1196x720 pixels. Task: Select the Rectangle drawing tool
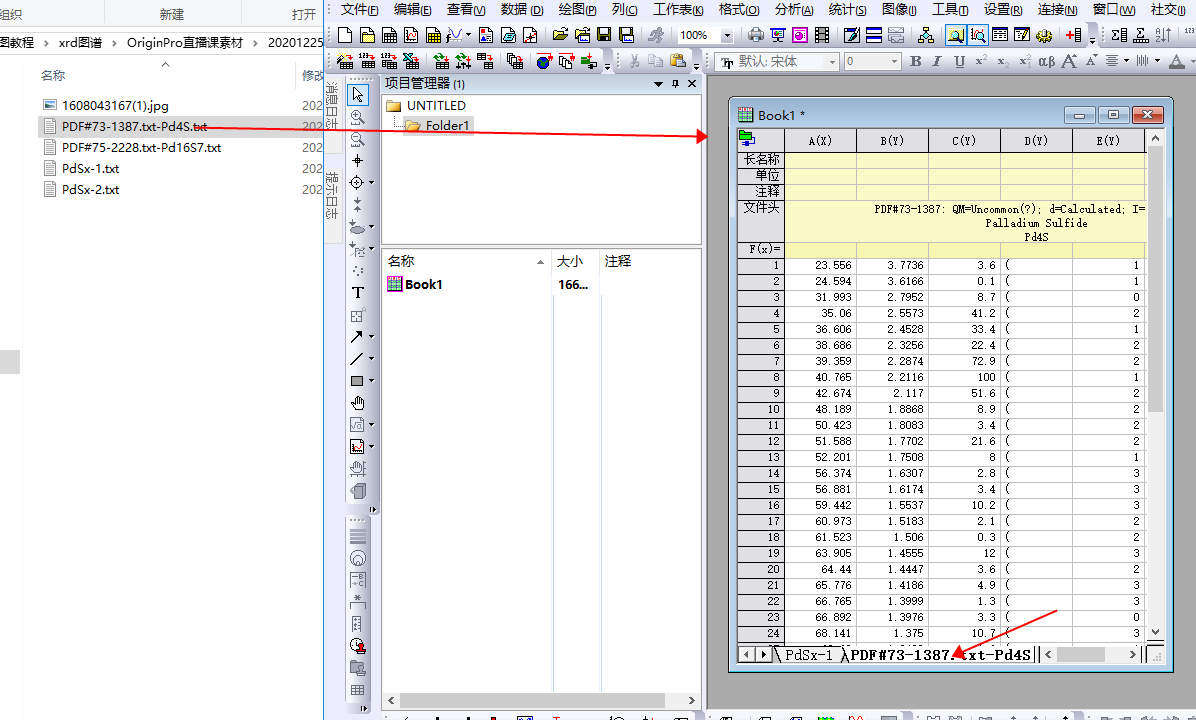356,381
